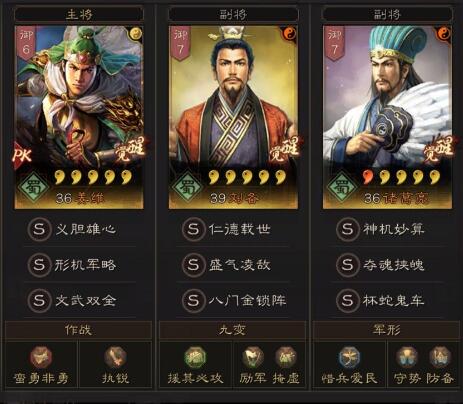This screenshot has height=404, width=463.
Task: Open the 姜维 general portrait card
Action: (79, 117)
